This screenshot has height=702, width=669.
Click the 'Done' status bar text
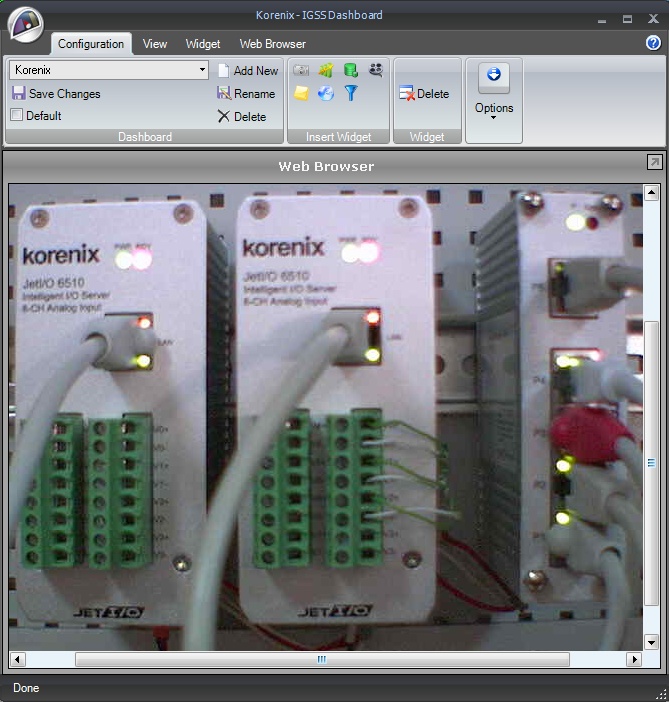(x=26, y=688)
